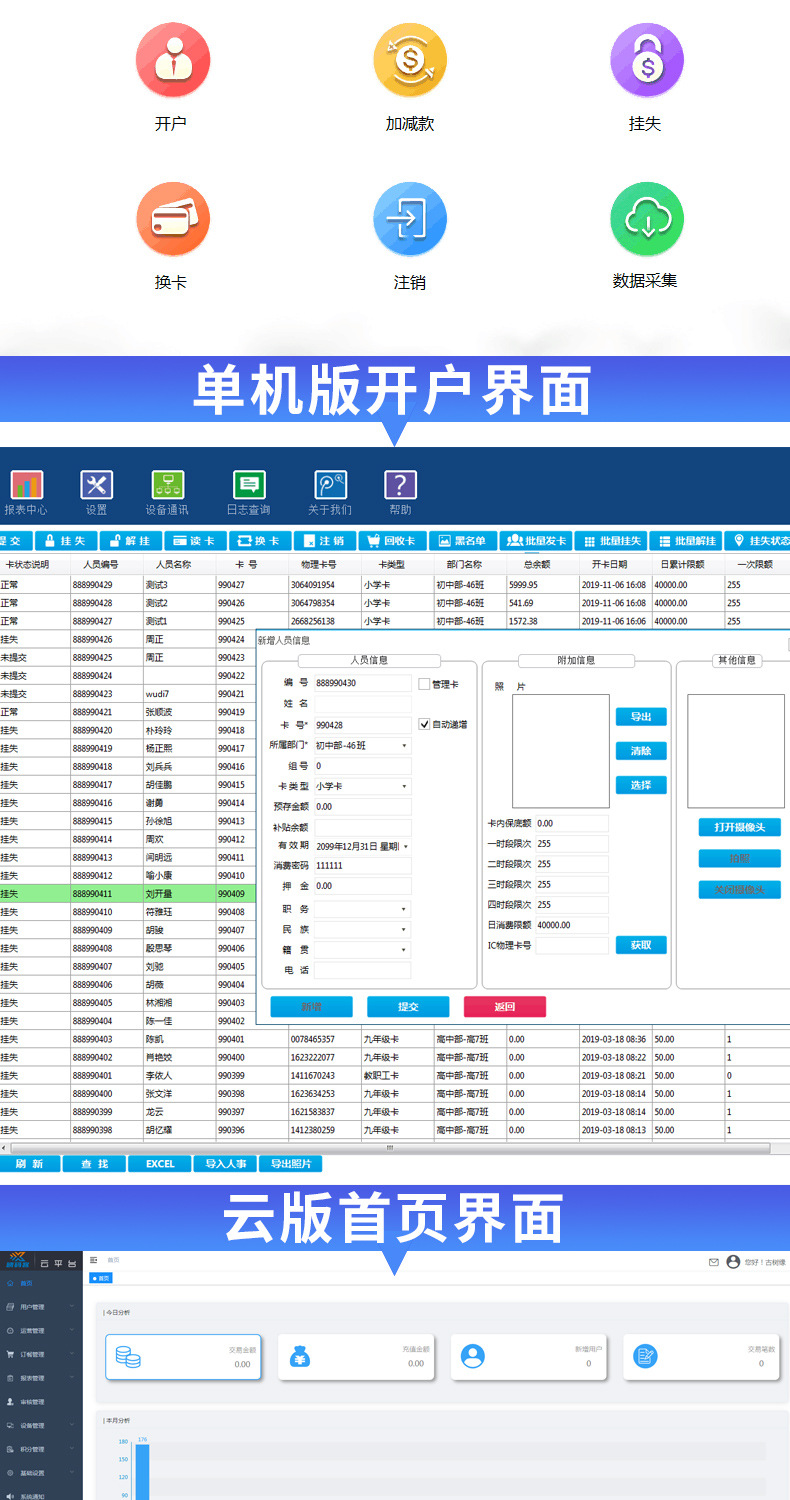The height and width of the screenshot is (1500, 790).
Task: Click the 新增 button in dialog
Action: [311, 1007]
